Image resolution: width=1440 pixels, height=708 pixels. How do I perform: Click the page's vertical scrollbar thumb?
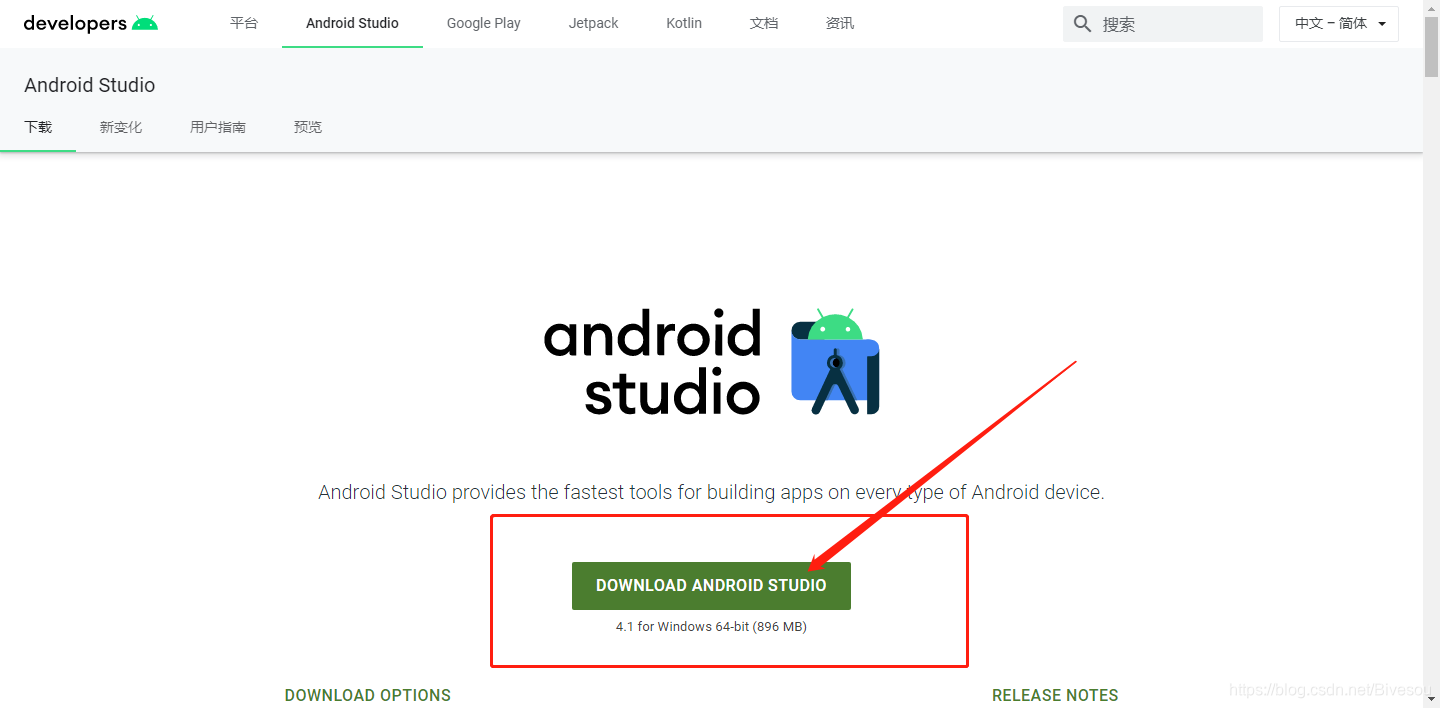(x=1431, y=46)
